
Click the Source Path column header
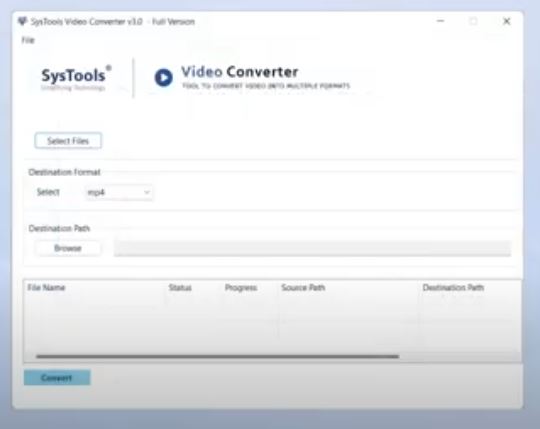(x=303, y=287)
